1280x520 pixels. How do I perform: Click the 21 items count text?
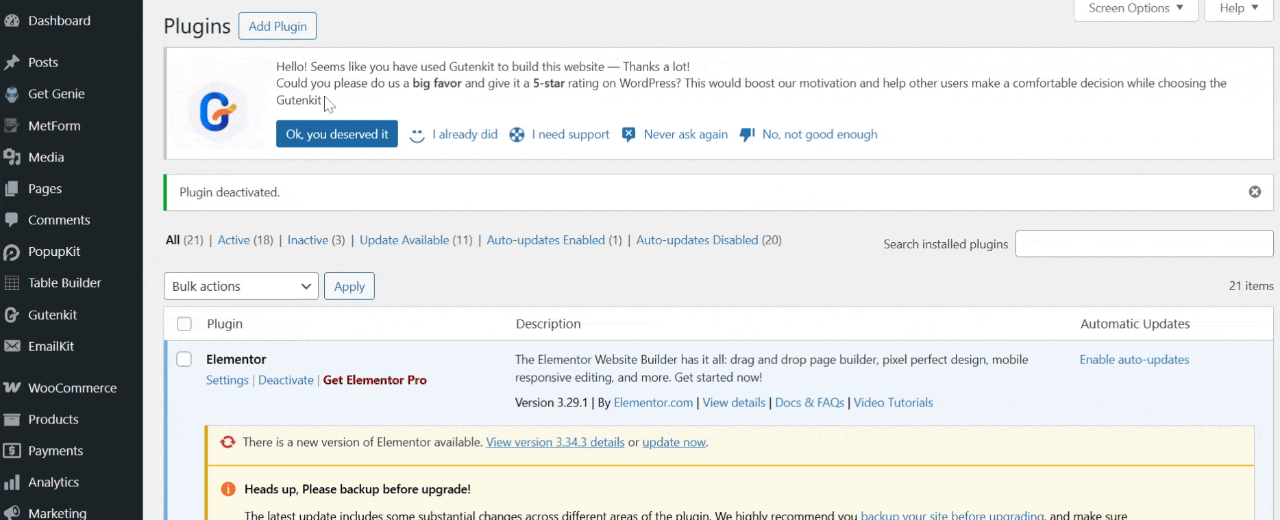[x=1251, y=286]
